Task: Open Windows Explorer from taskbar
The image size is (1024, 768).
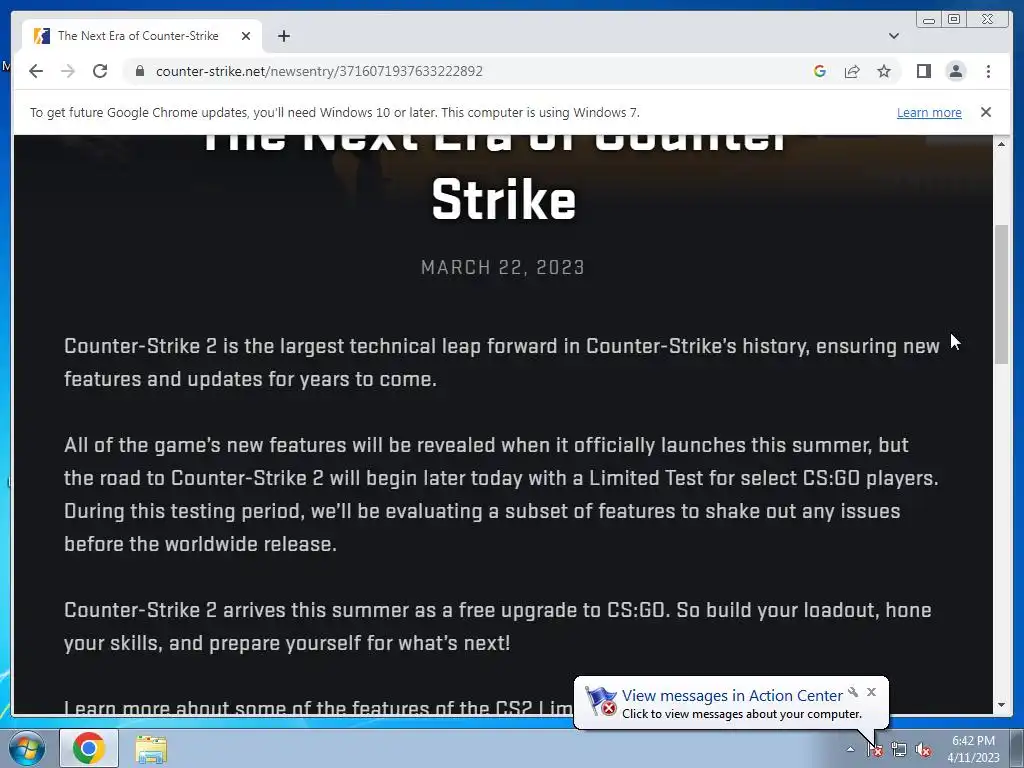Action: 151,748
